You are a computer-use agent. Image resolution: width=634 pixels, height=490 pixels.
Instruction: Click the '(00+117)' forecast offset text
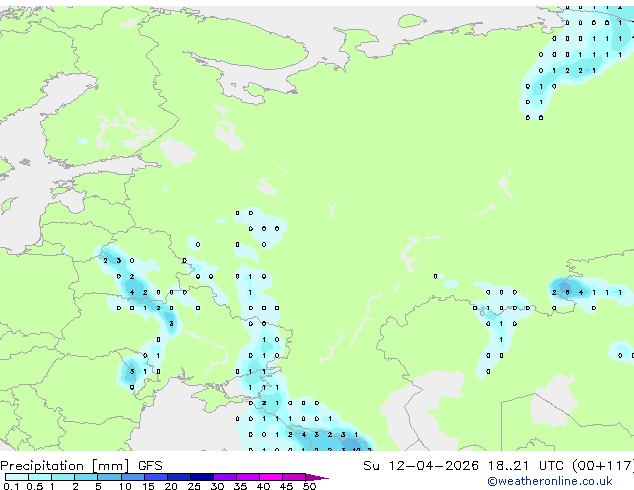click(x=603, y=466)
